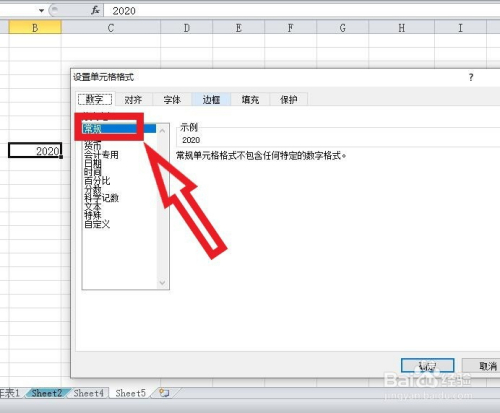Select 分数 in the category list
Viewport: 500px width, 413px height.
[93, 189]
